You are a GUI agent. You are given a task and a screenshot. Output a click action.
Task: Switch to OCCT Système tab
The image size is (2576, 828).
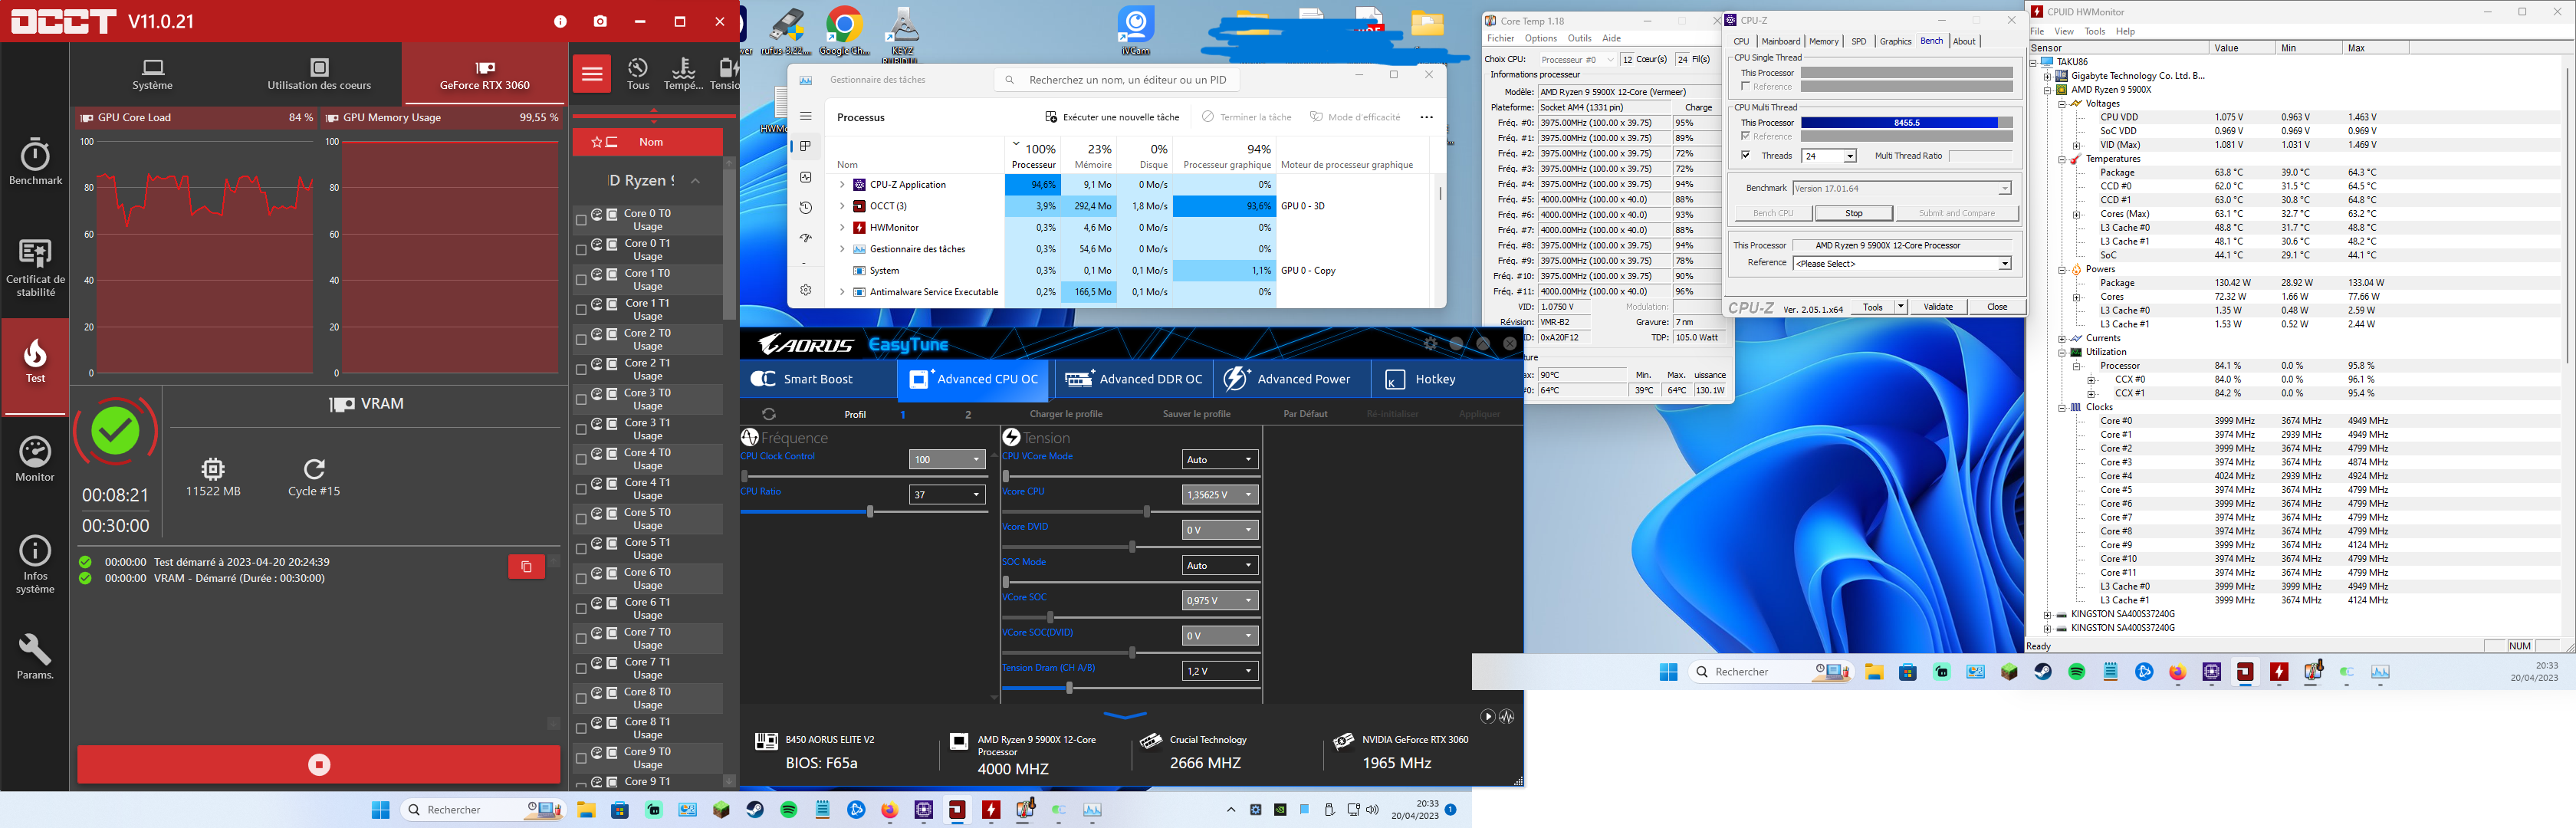(x=153, y=74)
